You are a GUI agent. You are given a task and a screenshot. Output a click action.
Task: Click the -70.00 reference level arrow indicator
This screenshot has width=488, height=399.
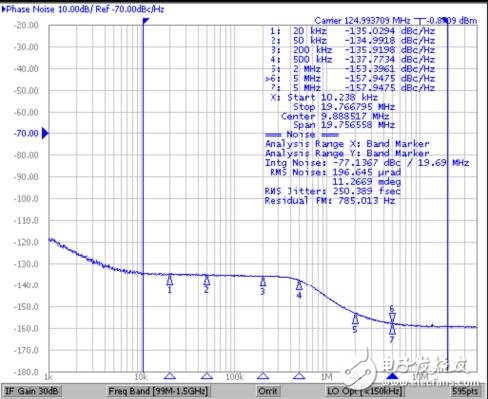click(45, 133)
